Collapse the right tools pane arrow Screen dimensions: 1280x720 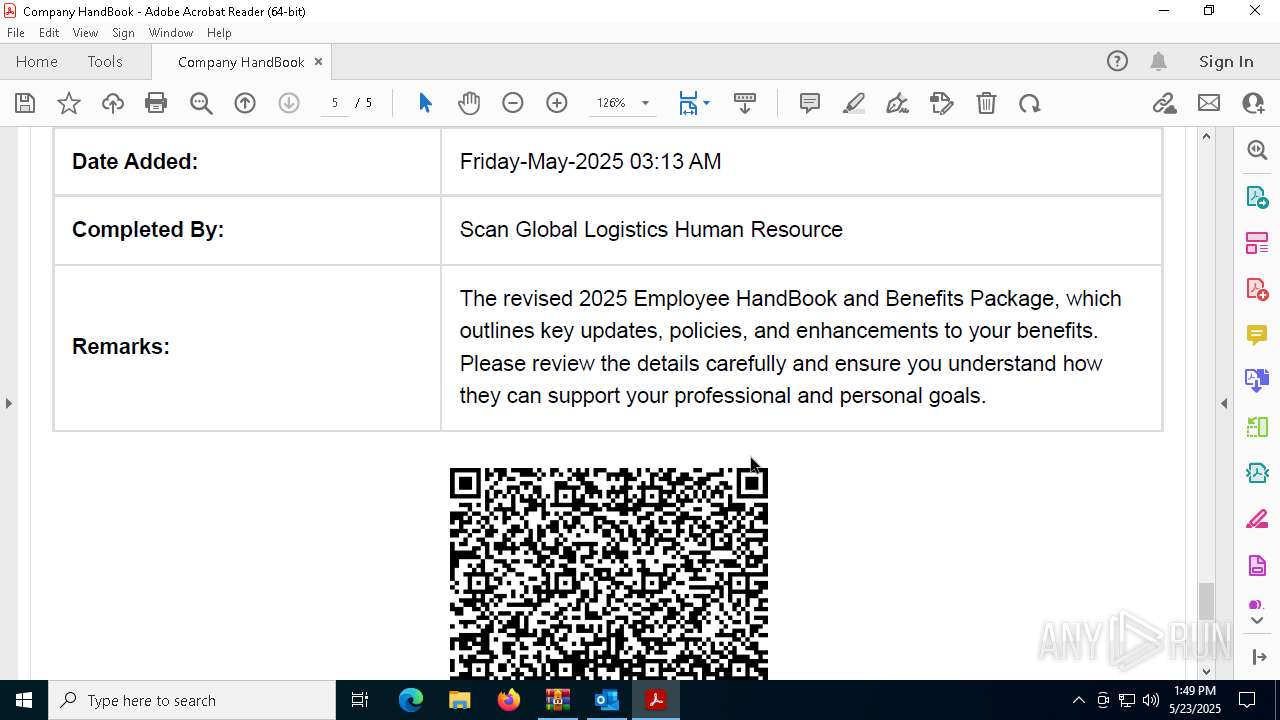(x=1224, y=403)
